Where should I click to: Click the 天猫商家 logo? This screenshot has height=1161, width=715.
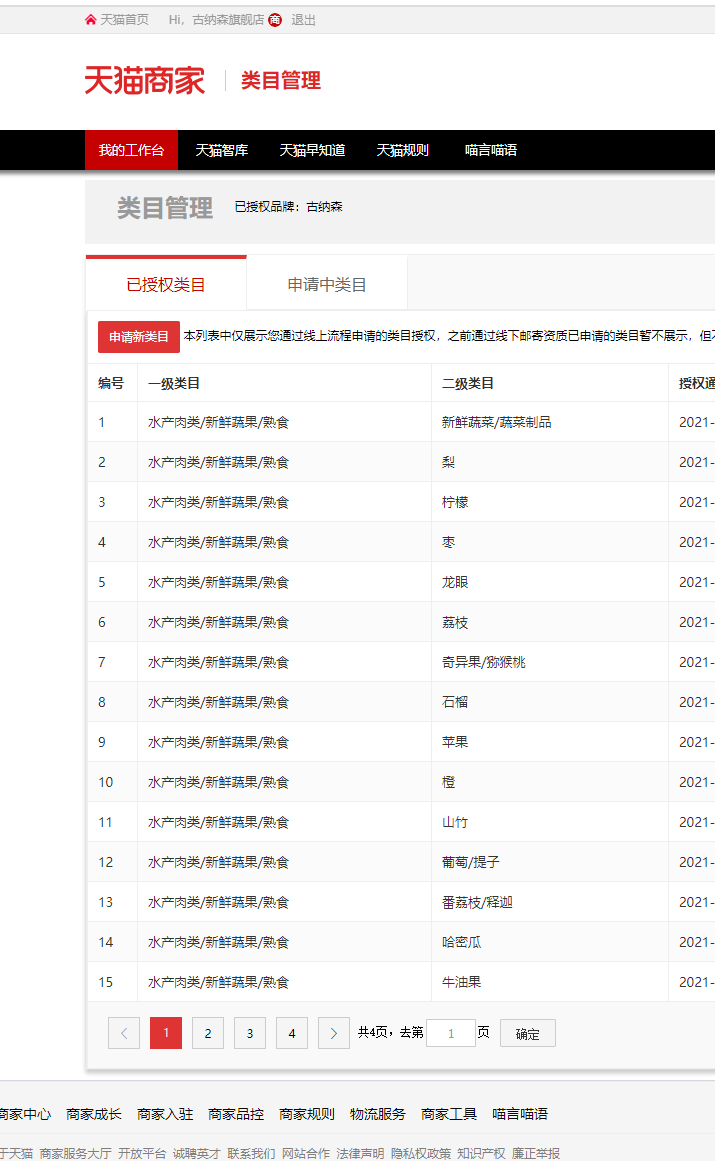tap(144, 80)
